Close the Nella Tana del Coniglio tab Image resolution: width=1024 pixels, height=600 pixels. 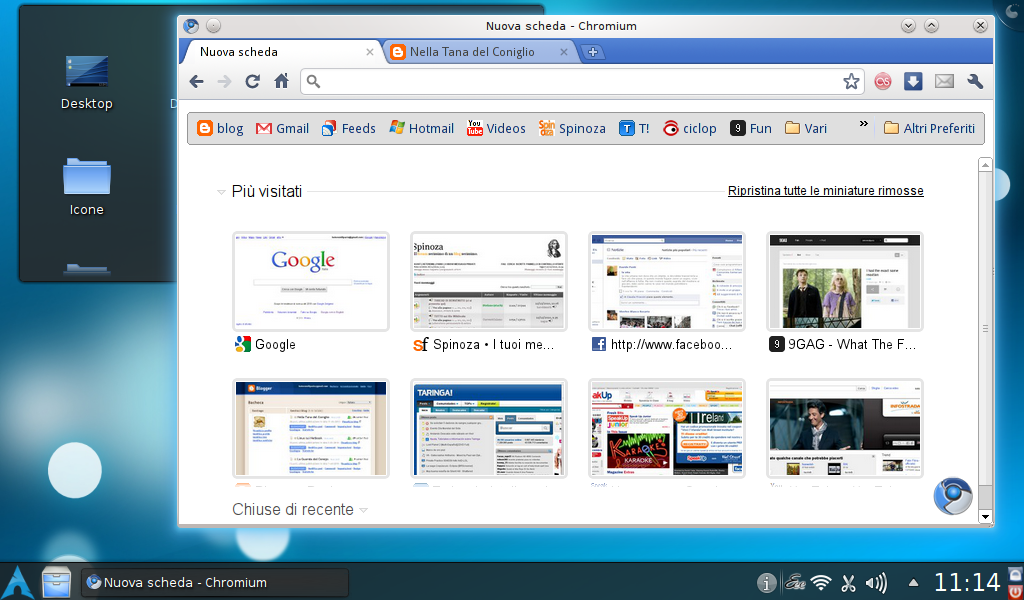564,52
